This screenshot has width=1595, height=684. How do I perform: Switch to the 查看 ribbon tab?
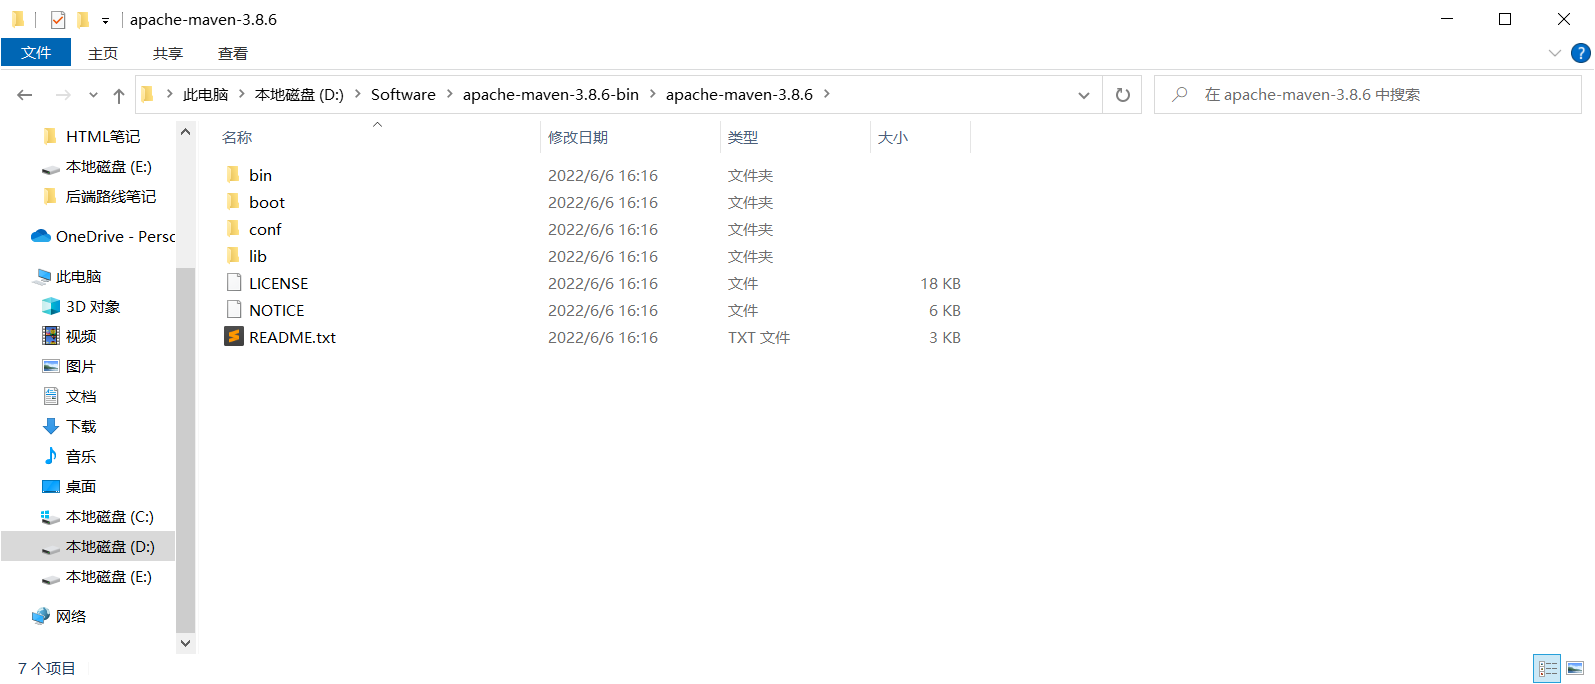click(232, 53)
